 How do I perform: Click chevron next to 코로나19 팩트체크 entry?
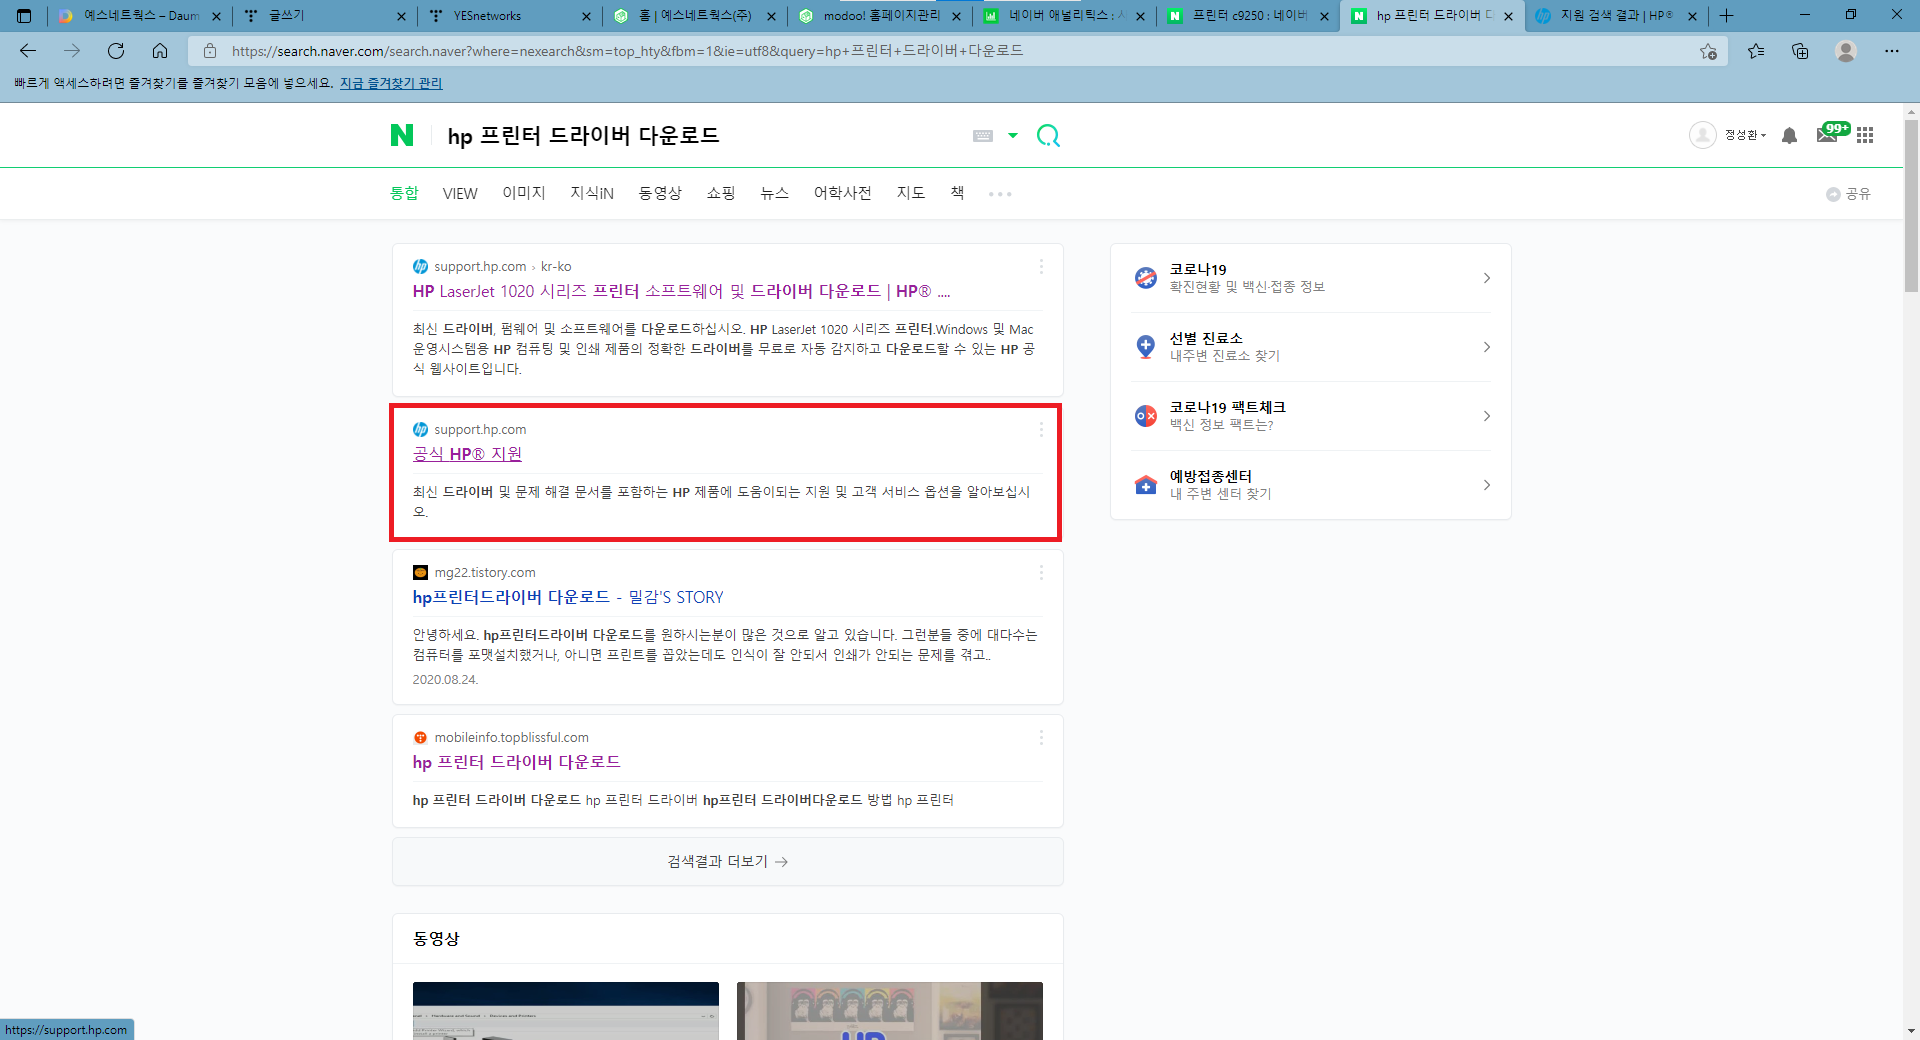point(1487,416)
